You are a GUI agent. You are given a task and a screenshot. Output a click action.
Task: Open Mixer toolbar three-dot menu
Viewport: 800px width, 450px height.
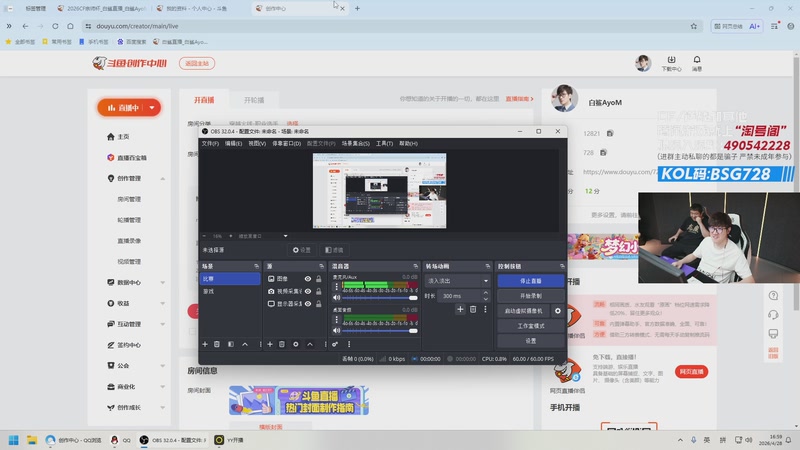[349, 344]
